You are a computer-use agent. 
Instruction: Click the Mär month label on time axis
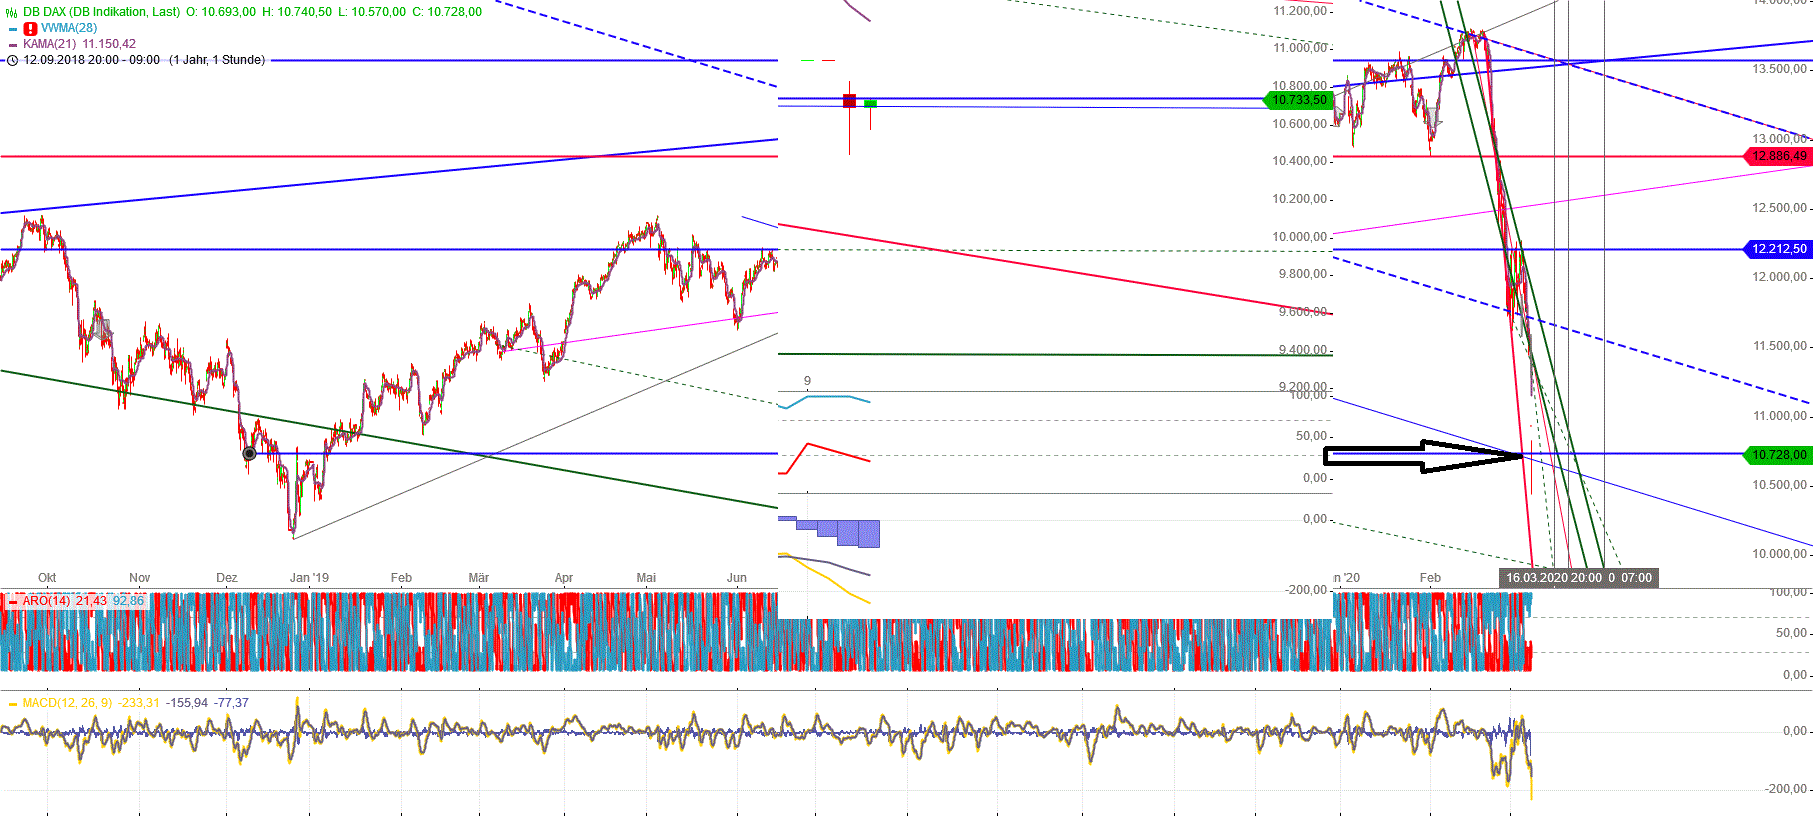point(479,578)
